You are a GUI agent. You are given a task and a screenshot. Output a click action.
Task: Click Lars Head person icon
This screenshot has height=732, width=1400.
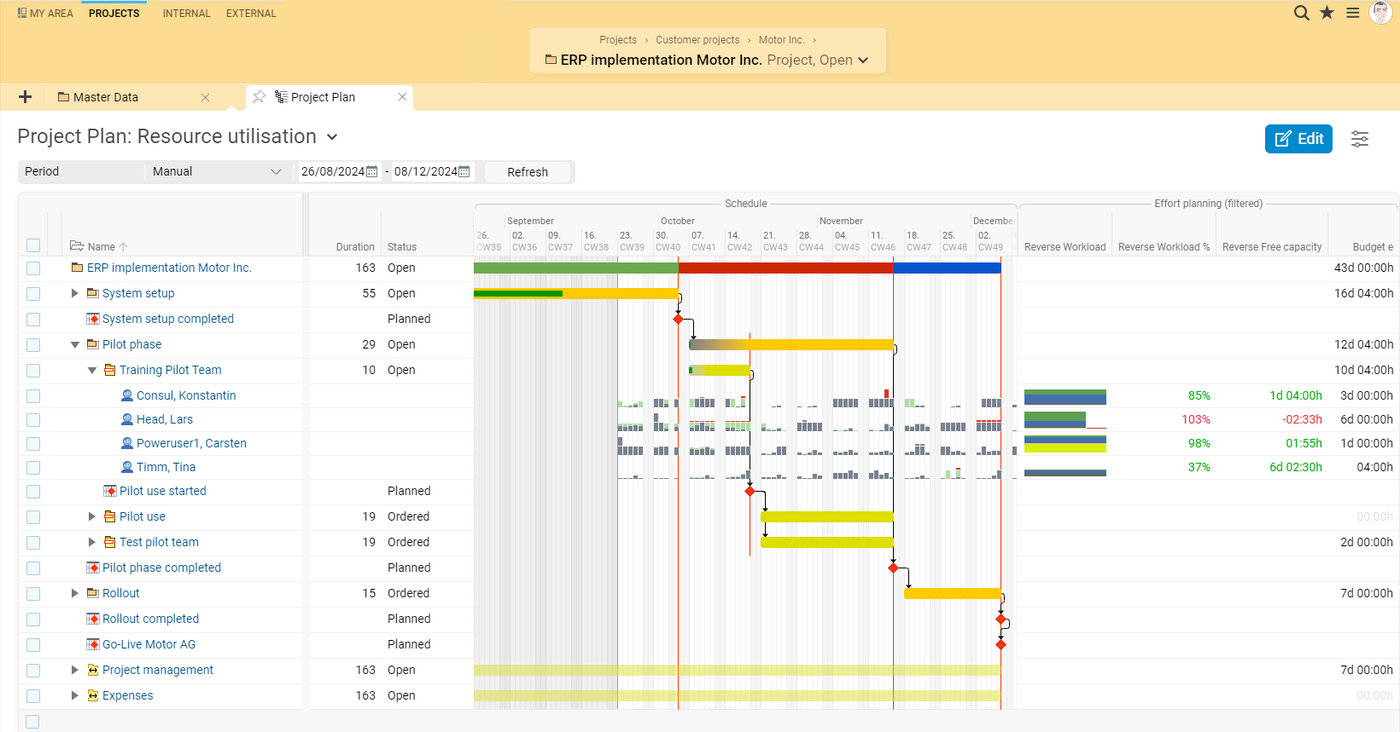[127, 420]
